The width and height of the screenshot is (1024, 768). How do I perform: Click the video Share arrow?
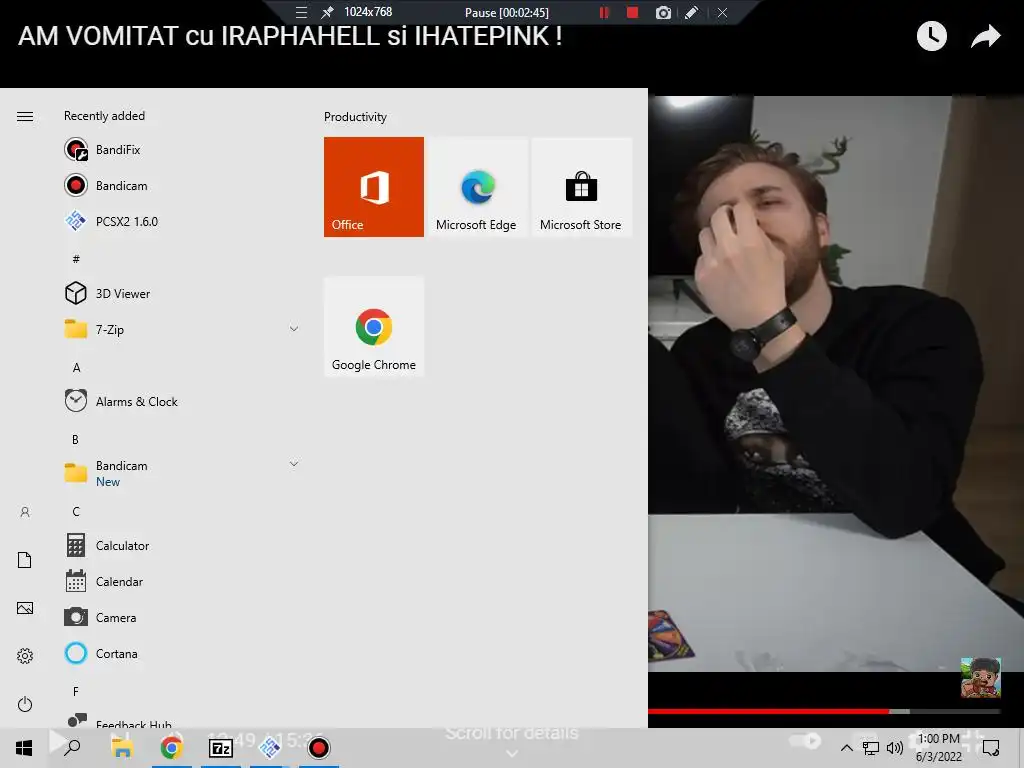(985, 36)
